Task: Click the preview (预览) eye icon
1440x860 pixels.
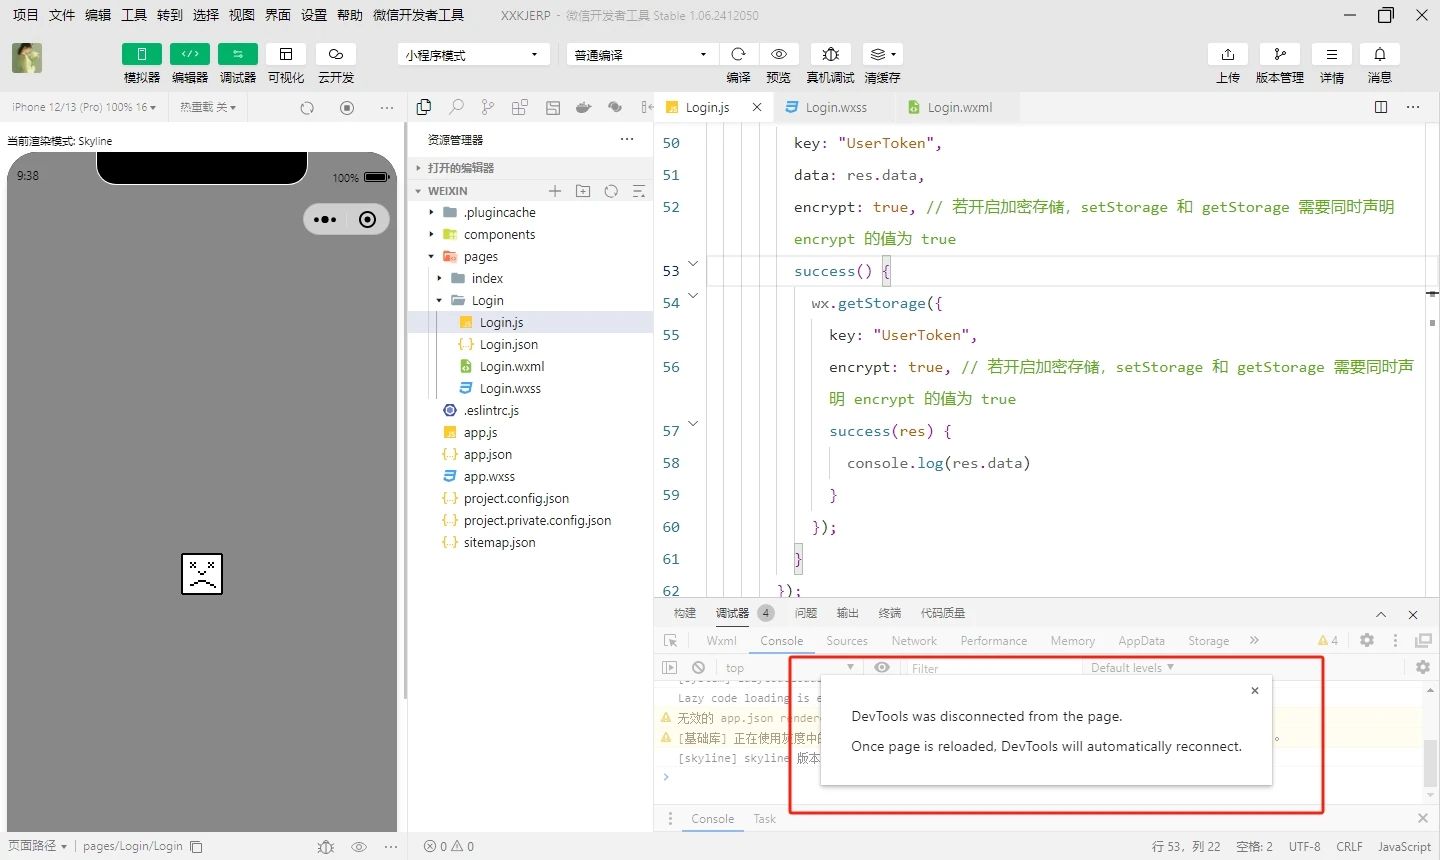Action: [778, 54]
